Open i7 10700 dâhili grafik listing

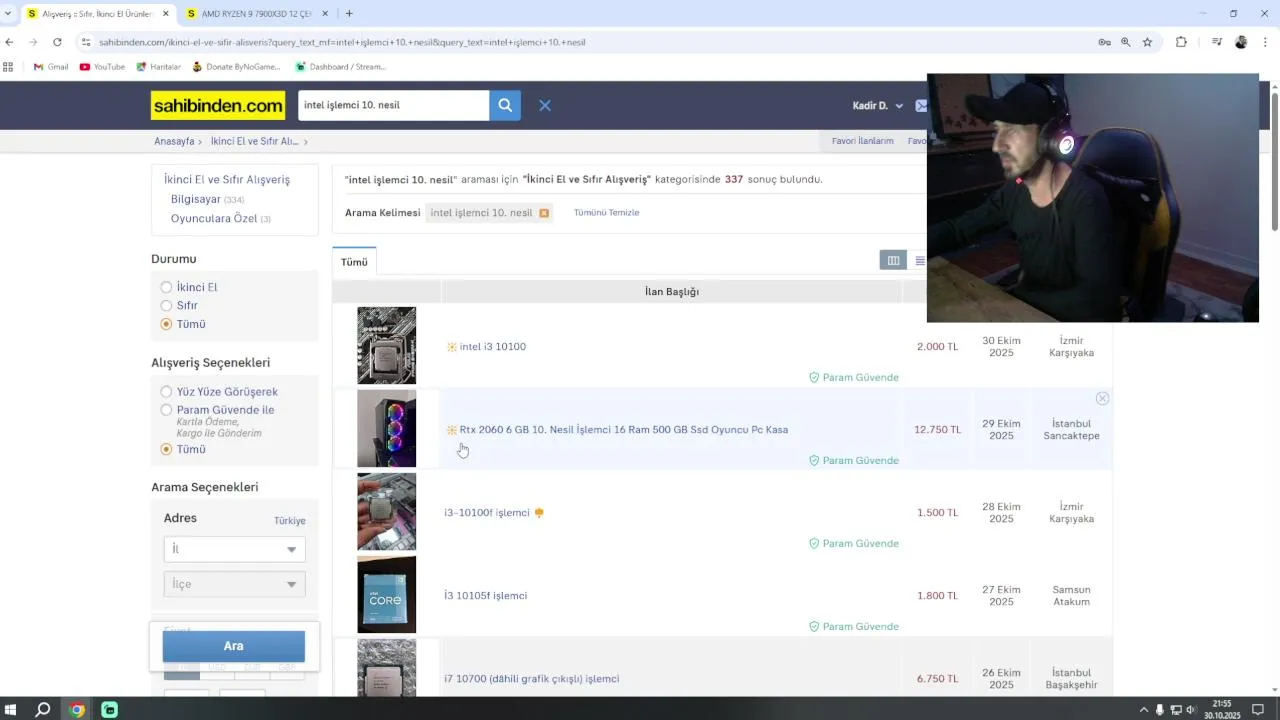[x=532, y=679]
